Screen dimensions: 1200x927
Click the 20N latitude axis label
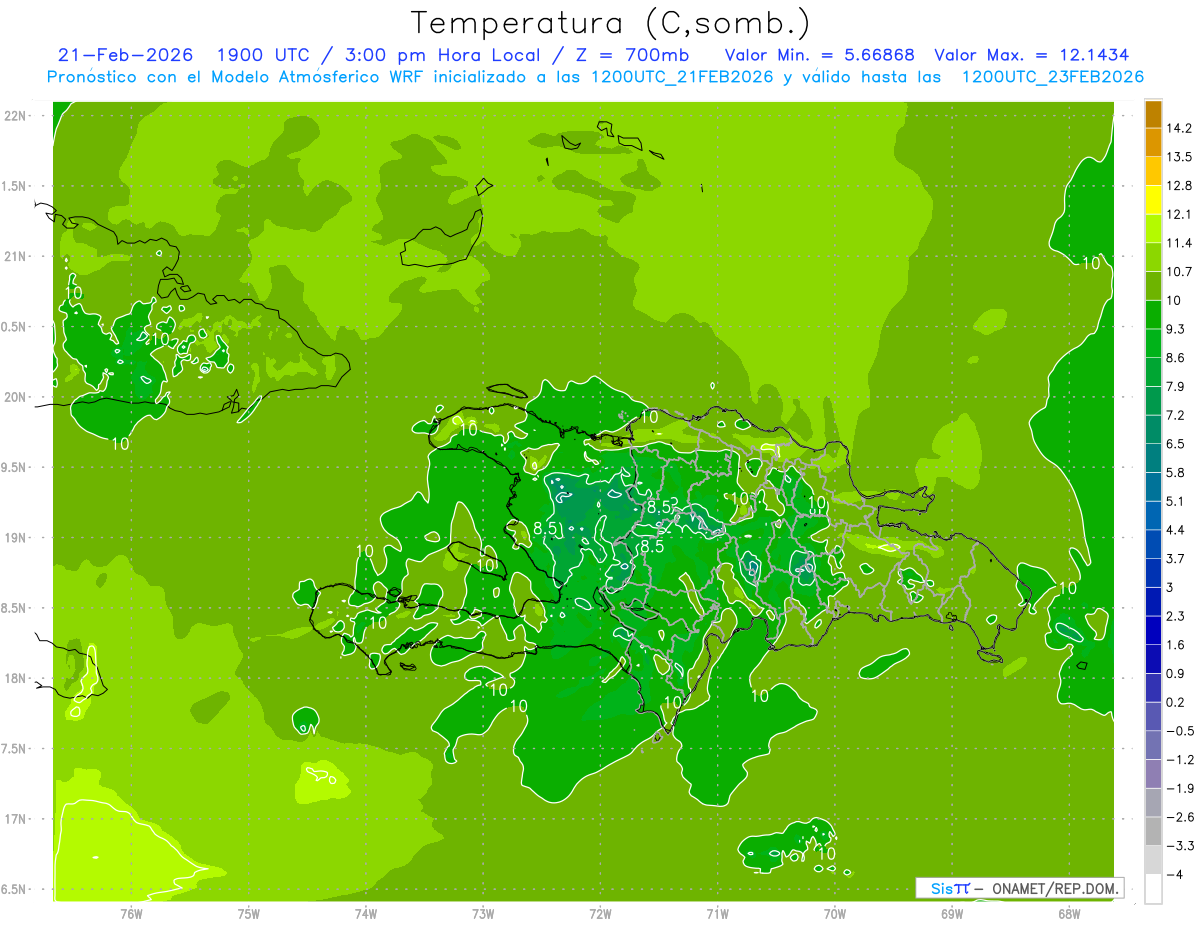click(x=16, y=397)
